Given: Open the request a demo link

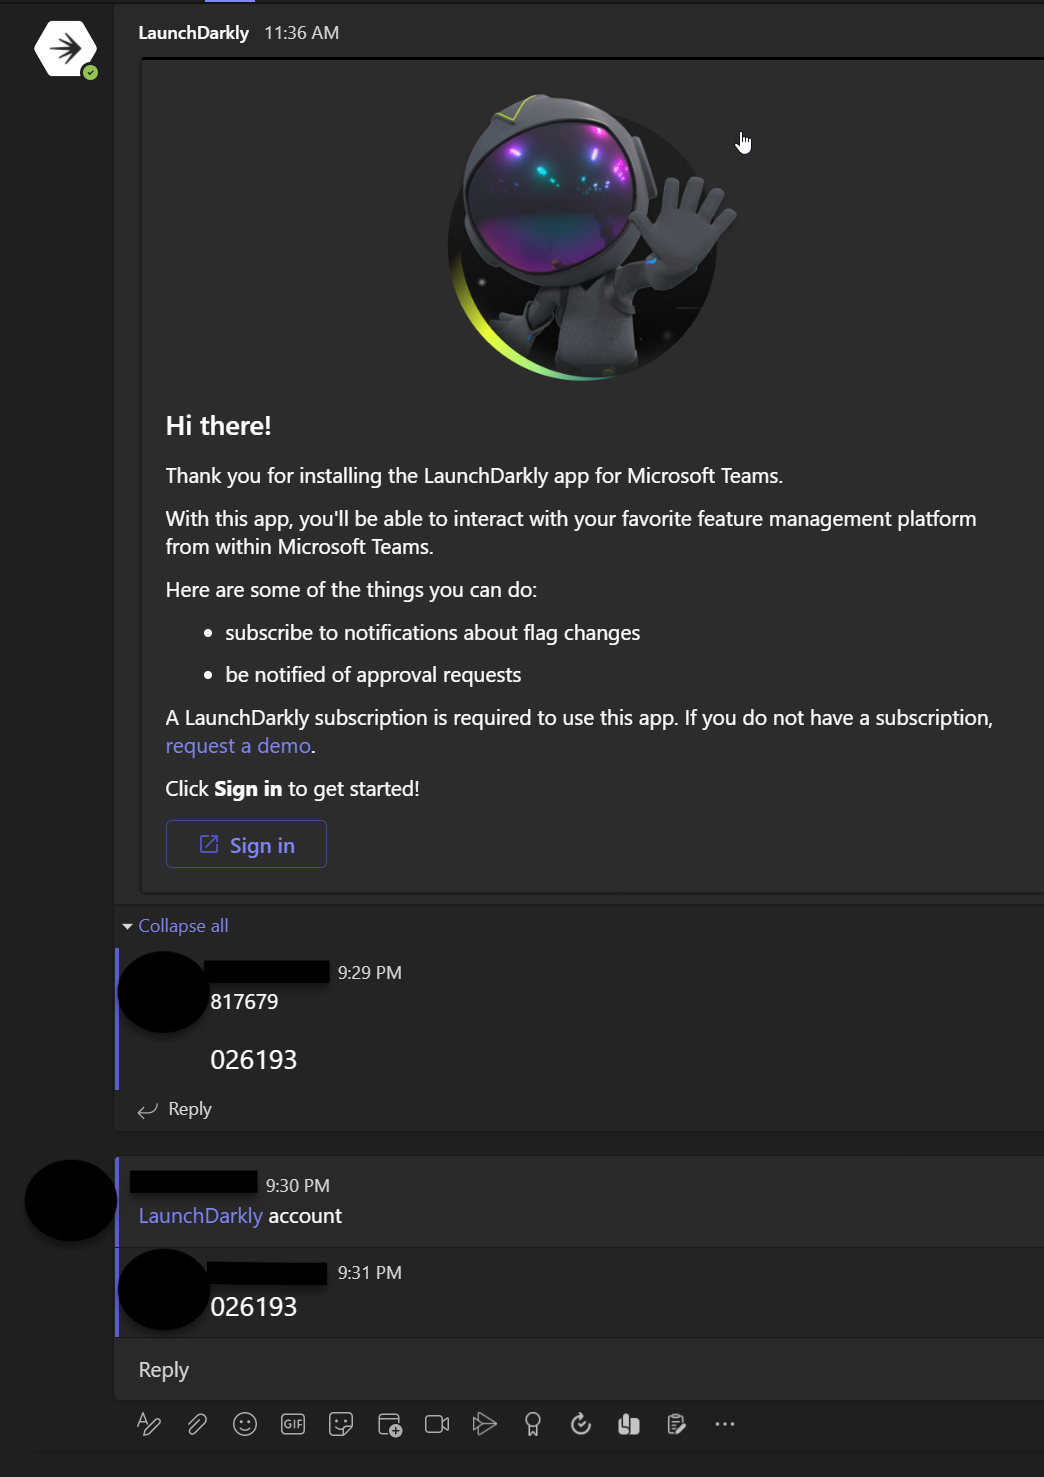Looking at the screenshot, I should coord(238,745).
